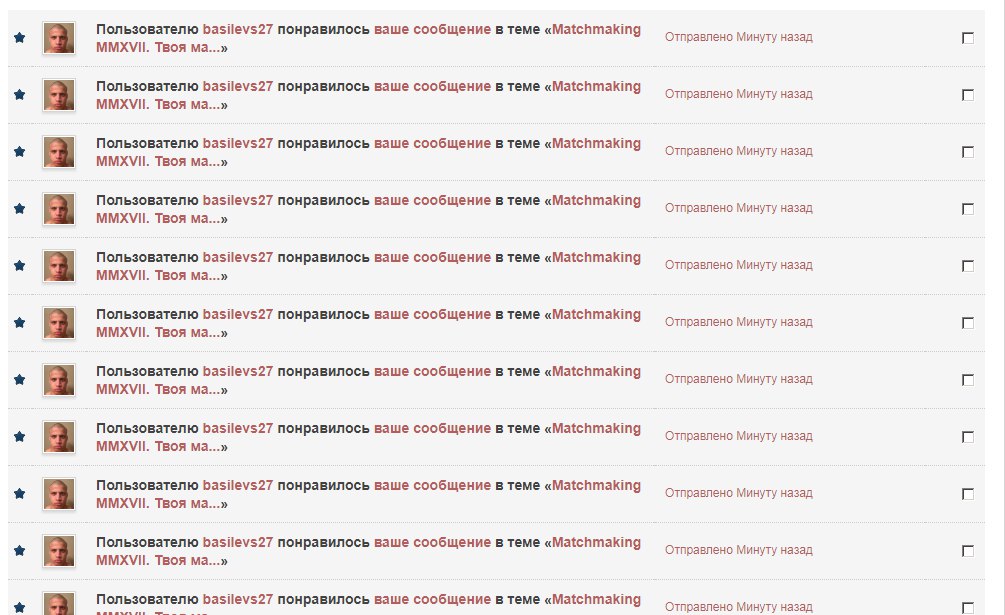
Task: Click the star icon in the fifth notification row
Action: click(19, 265)
